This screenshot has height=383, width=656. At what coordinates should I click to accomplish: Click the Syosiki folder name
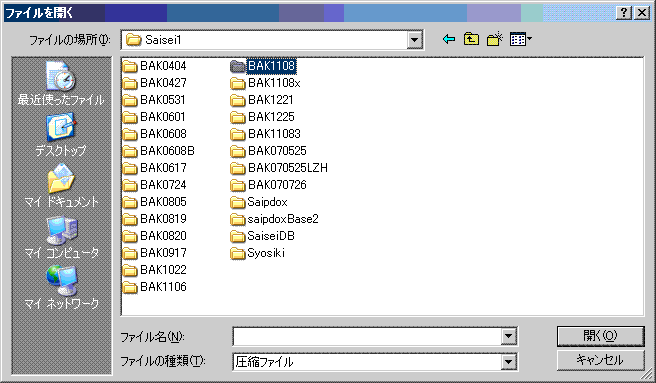pos(266,253)
